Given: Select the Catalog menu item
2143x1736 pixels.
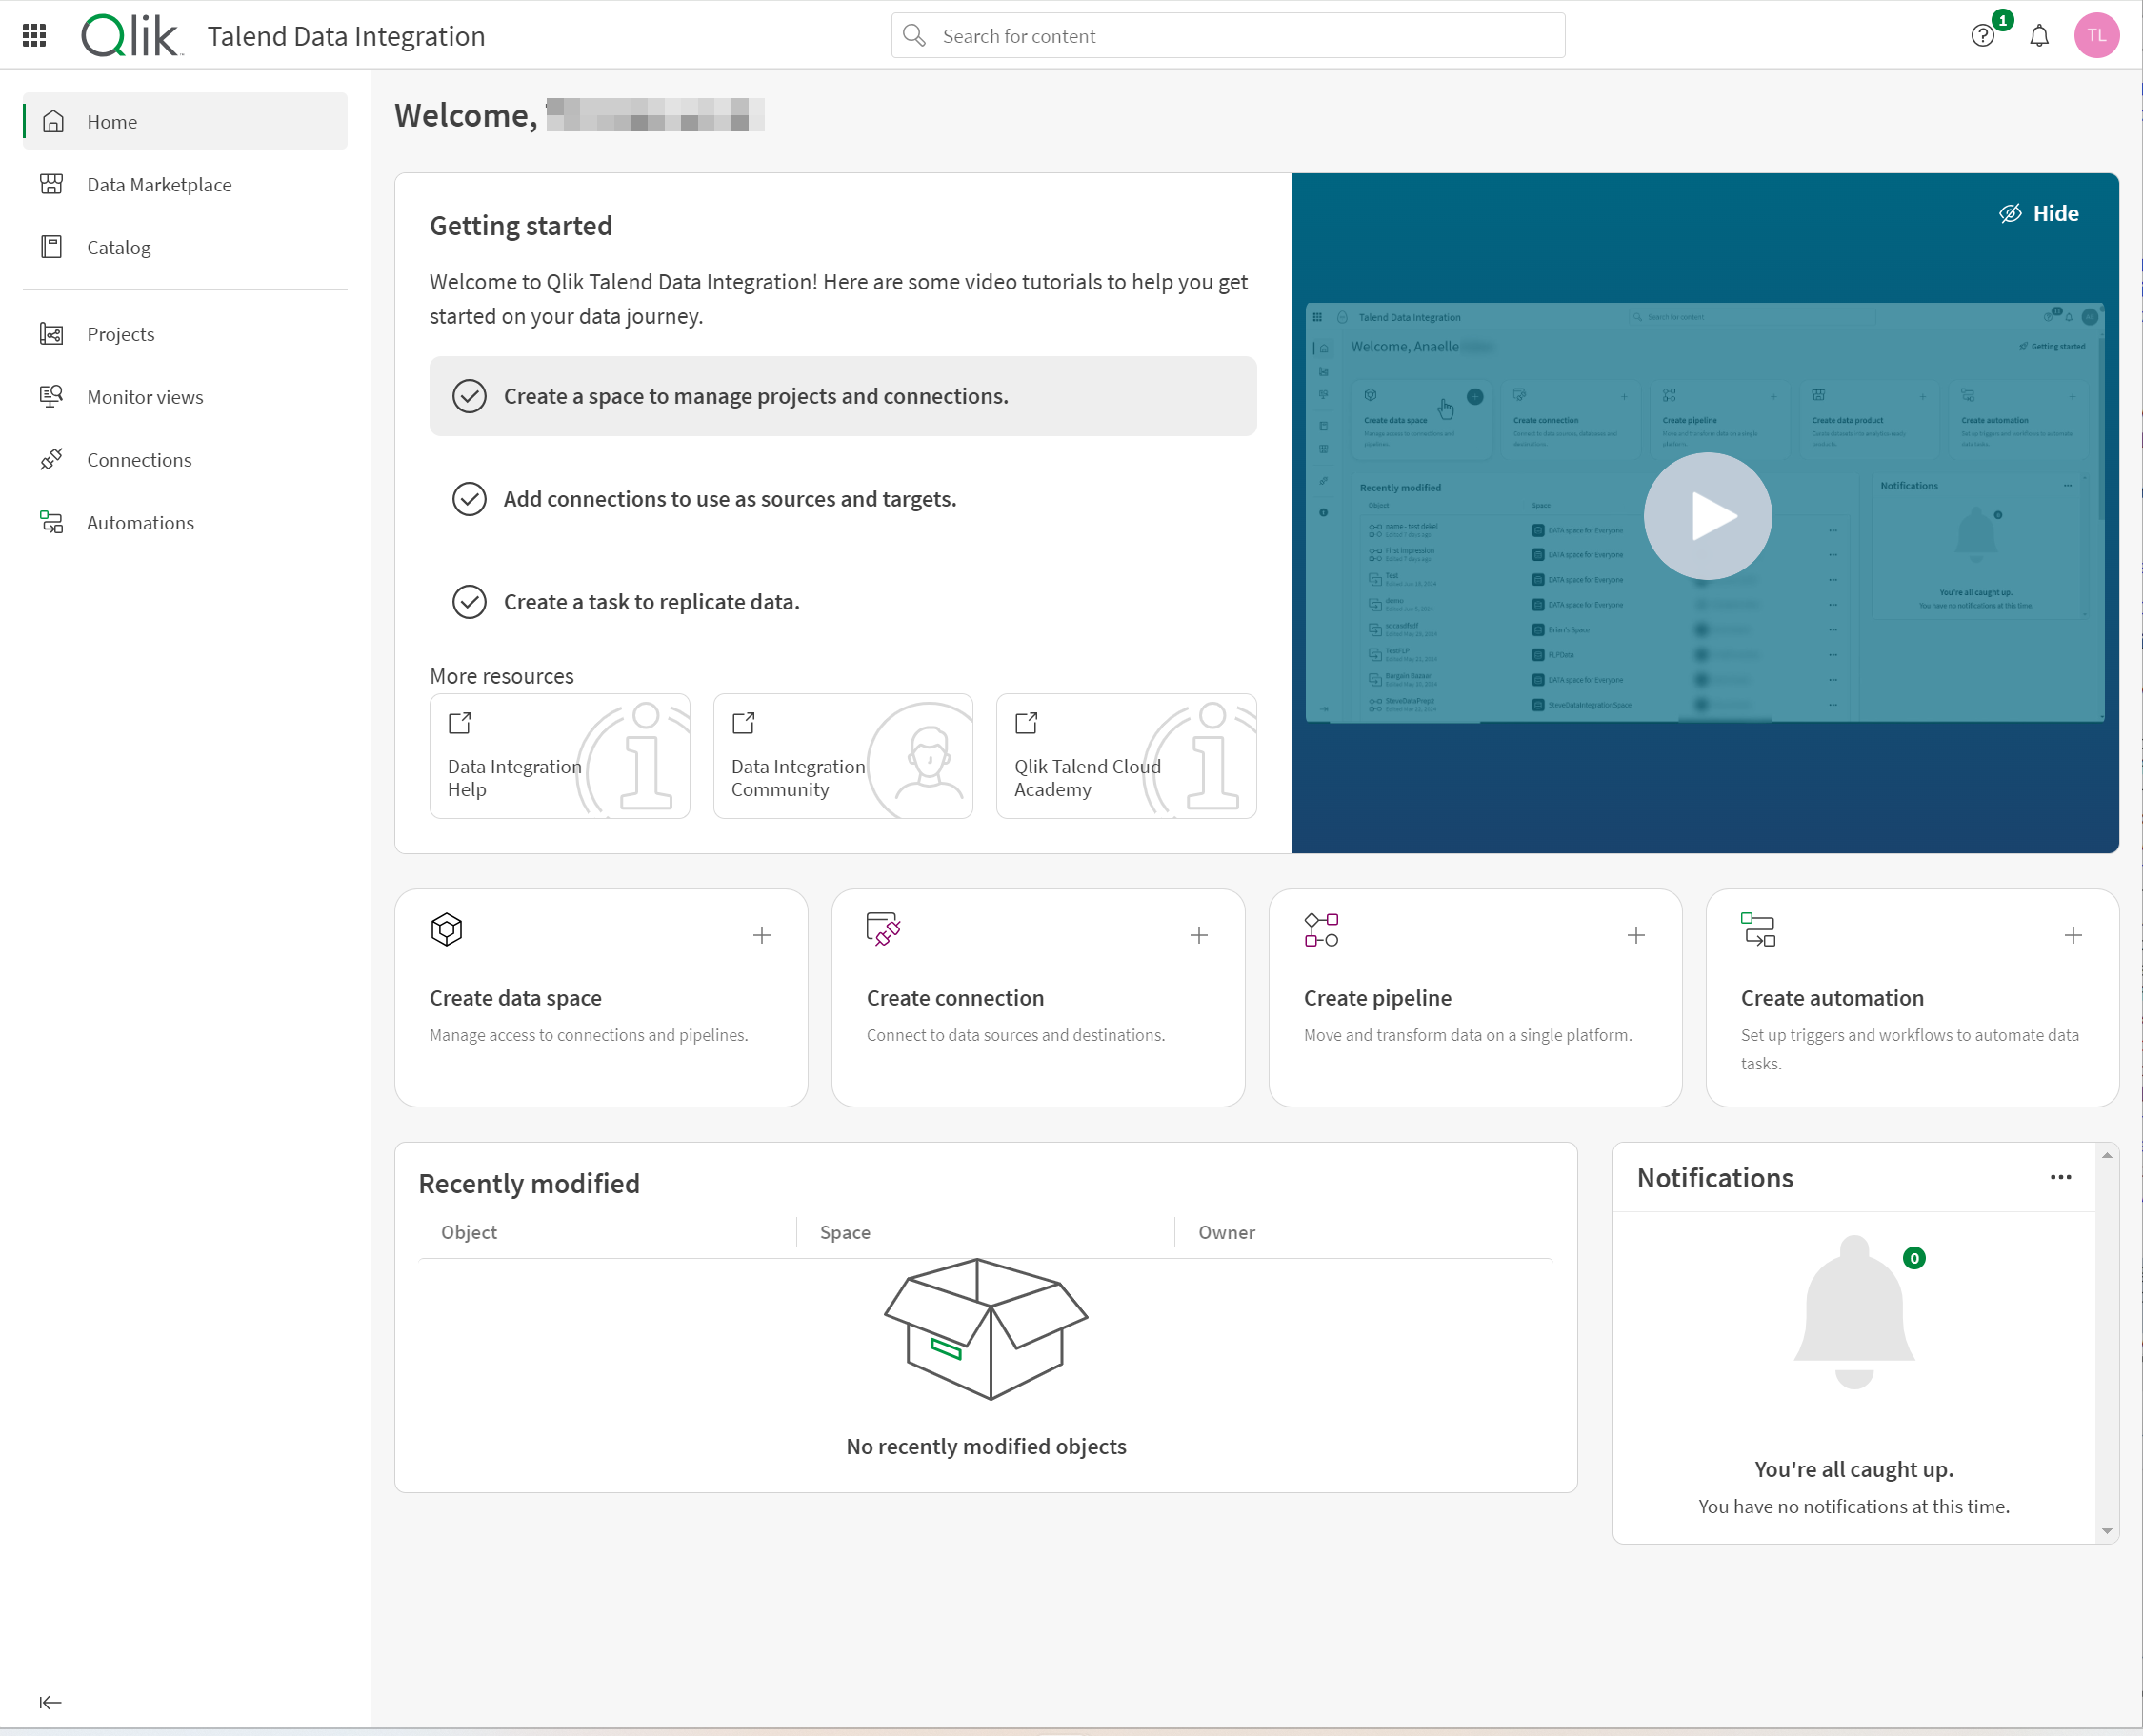Looking at the screenshot, I should 119,247.
